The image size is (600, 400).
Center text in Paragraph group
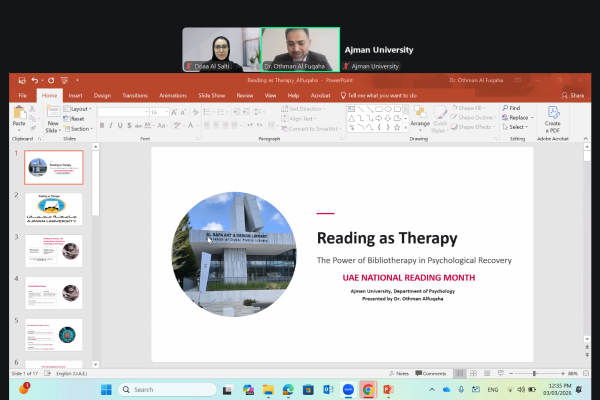[216, 125]
